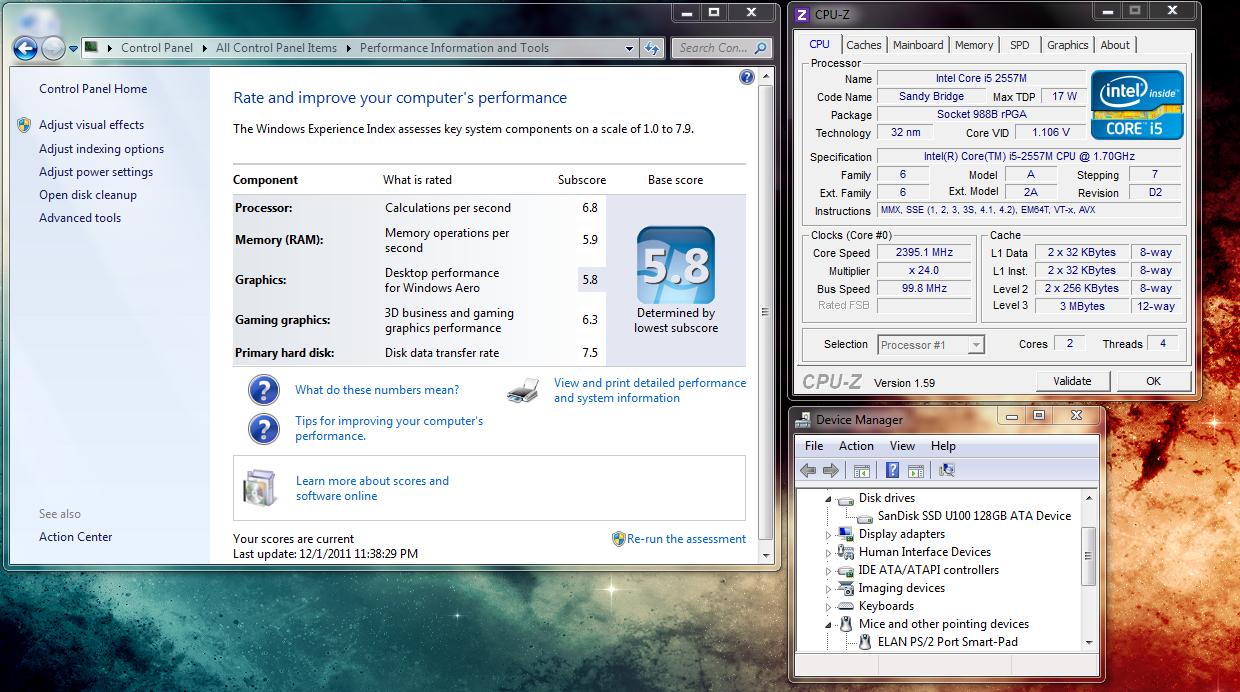Image resolution: width=1240 pixels, height=692 pixels.
Task: Click the Validate button in CPU-Z
Action: coord(1072,381)
